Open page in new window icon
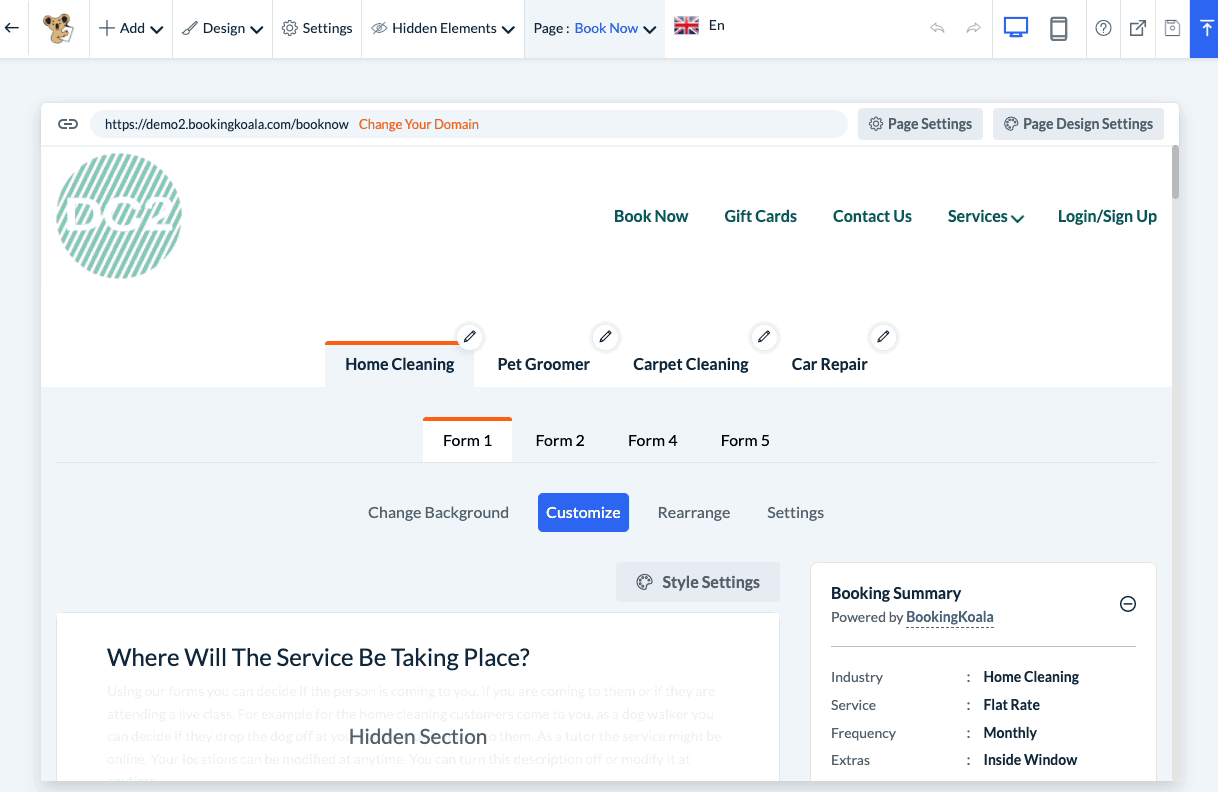The image size is (1218, 792). (x=1138, y=28)
